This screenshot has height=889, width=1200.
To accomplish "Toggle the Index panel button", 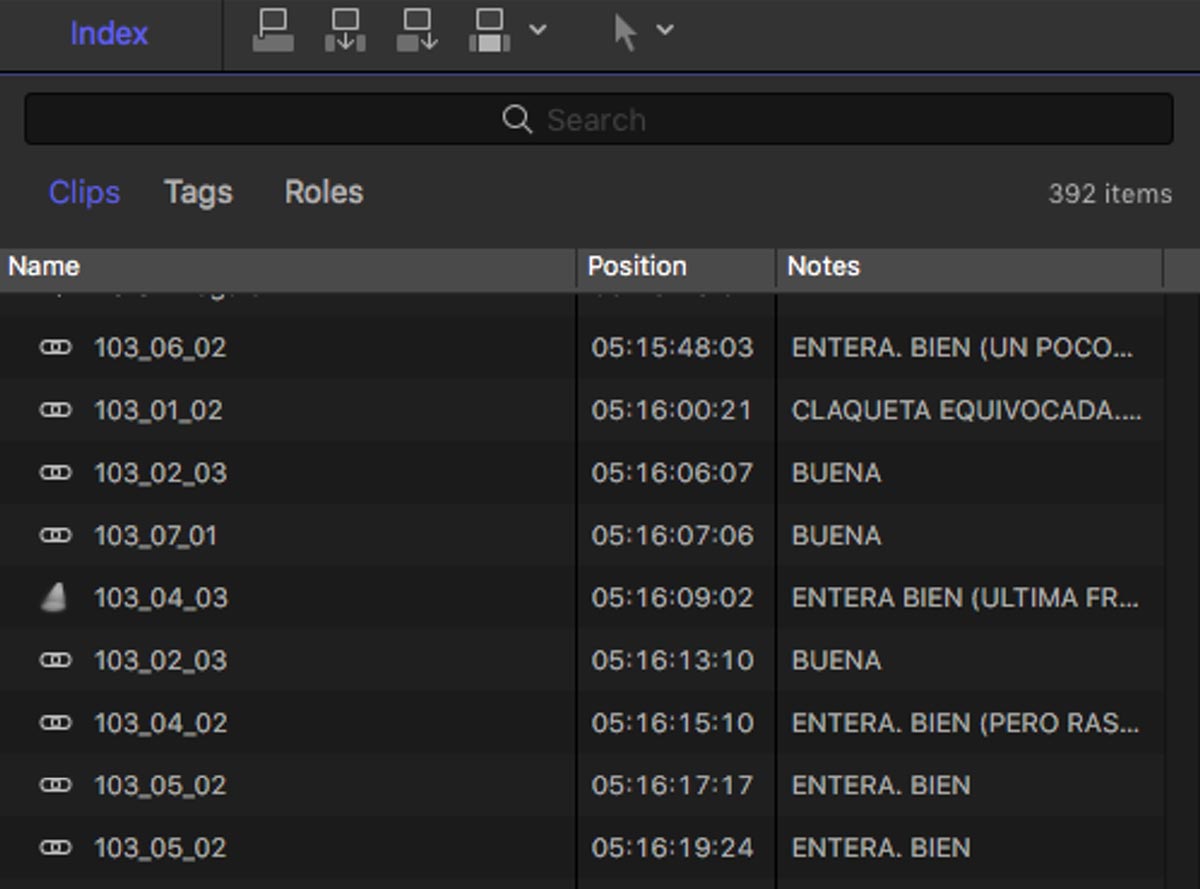I will click(109, 33).
